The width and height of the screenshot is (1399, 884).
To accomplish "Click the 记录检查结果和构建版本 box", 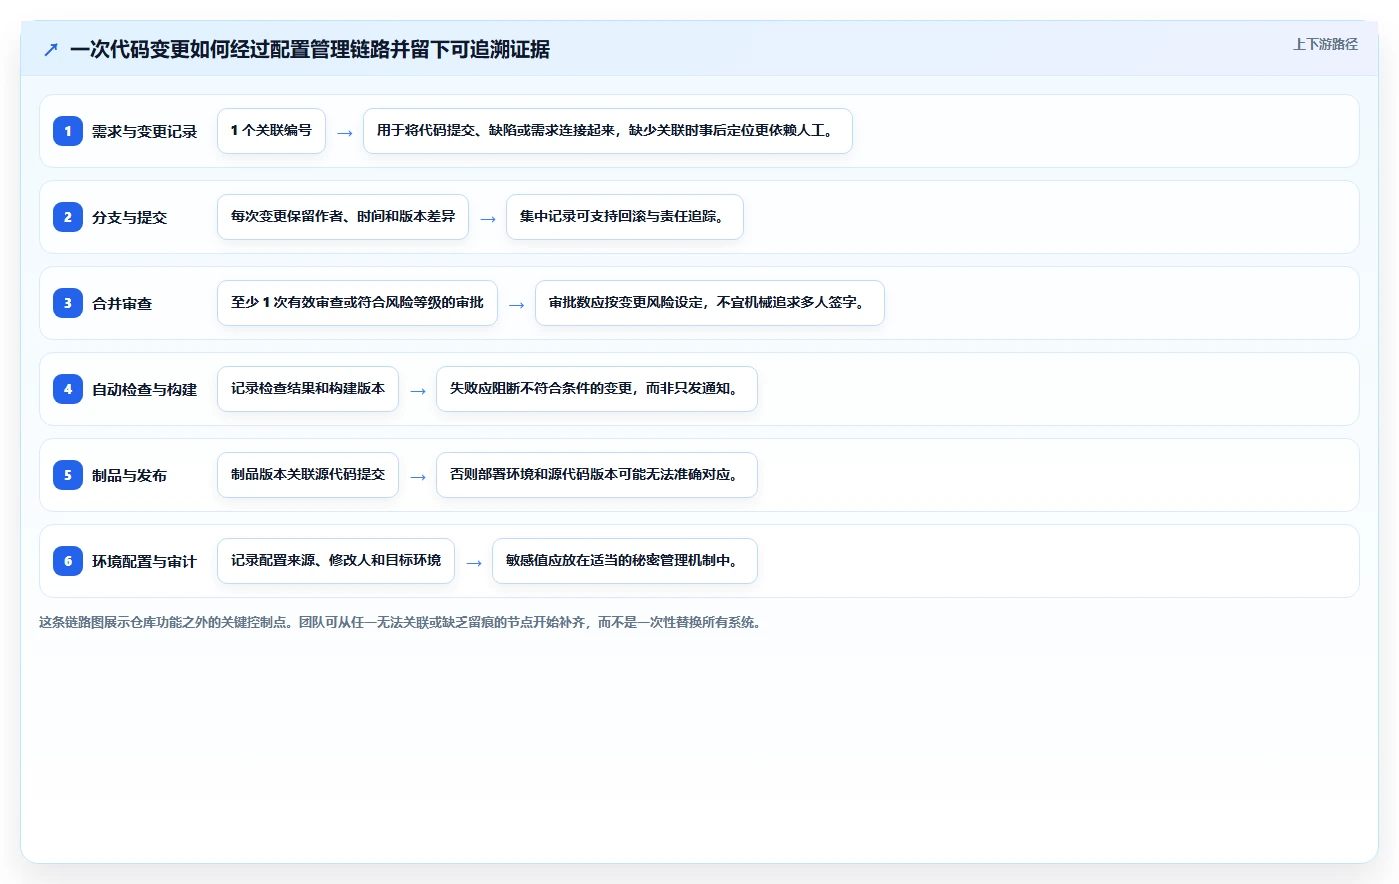I will (308, 389).
